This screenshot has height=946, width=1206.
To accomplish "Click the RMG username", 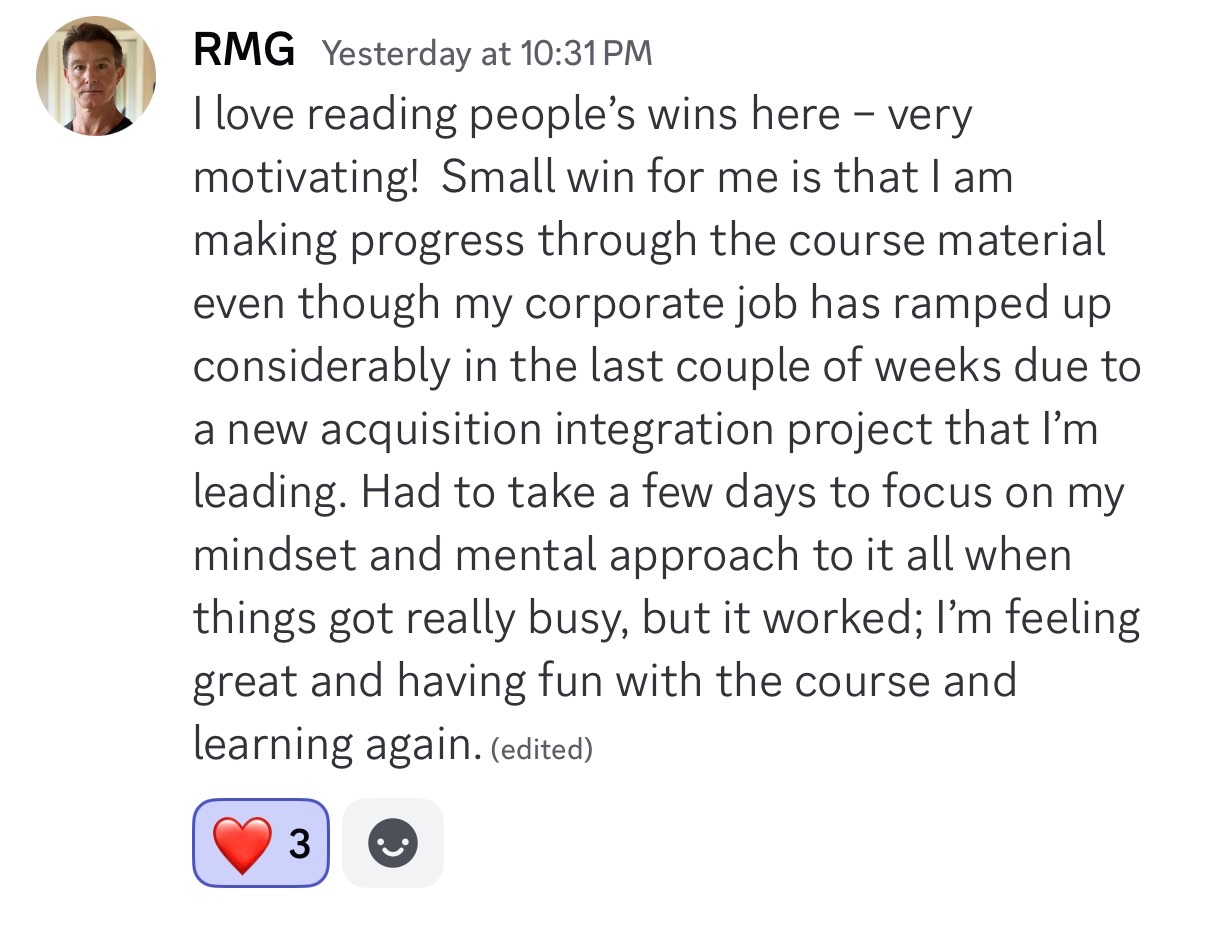I will point(244,50).
